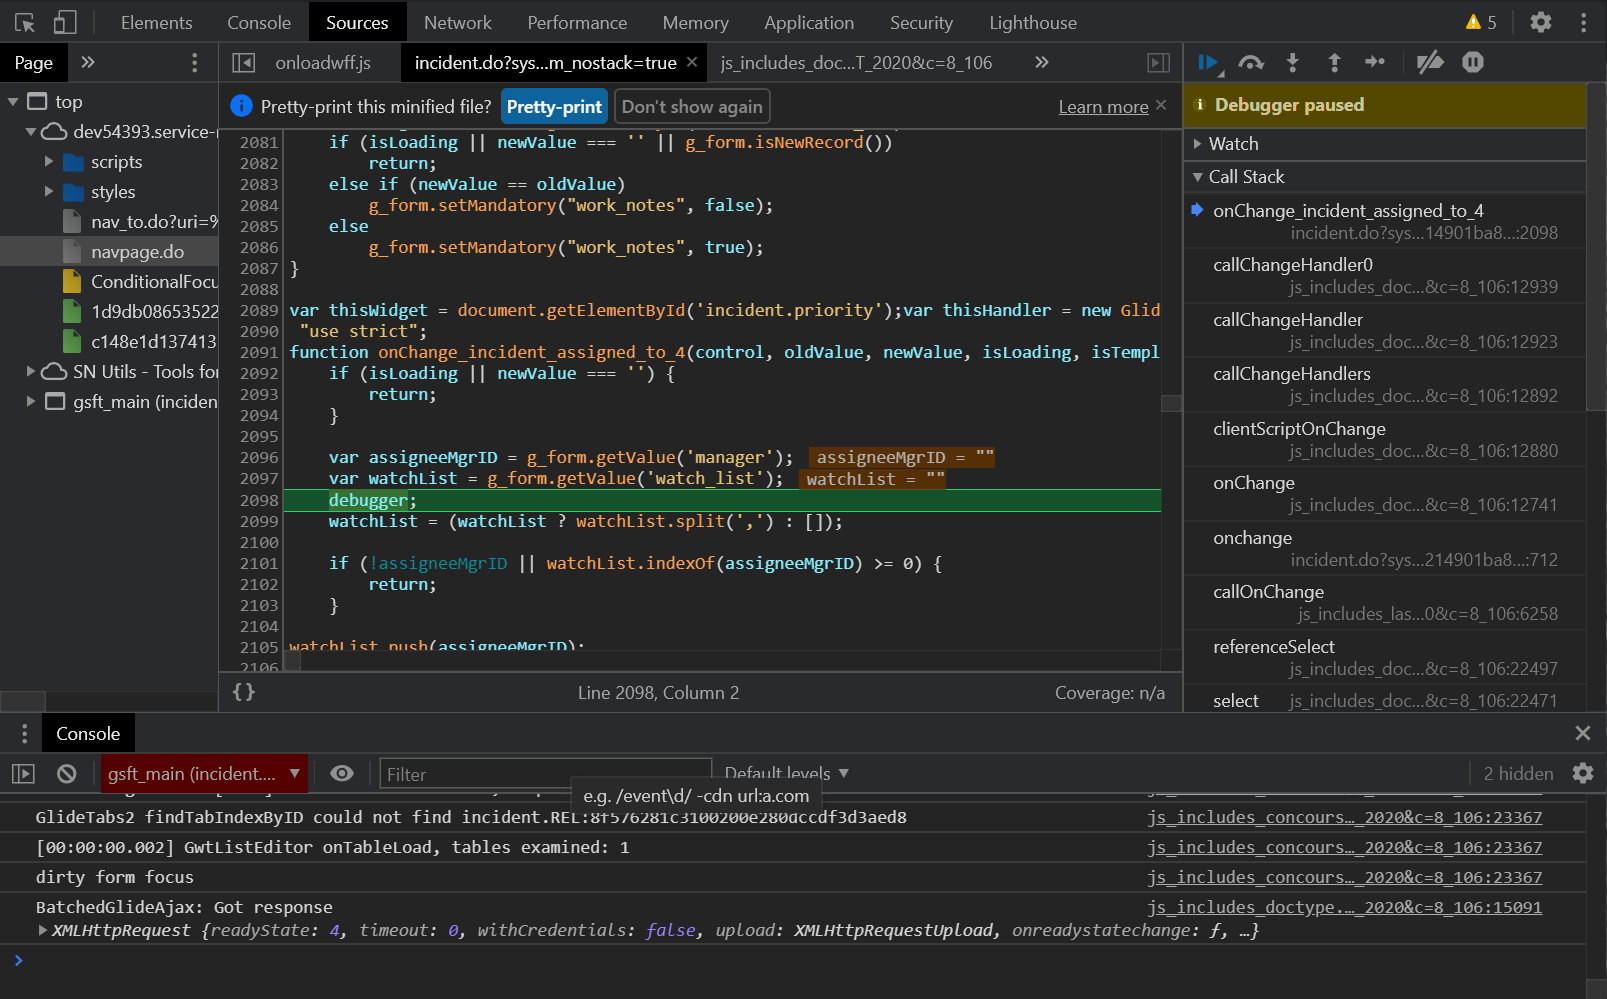1607x999 pixels.
Task: Open the Learn more link
Action: [1103, 107]
